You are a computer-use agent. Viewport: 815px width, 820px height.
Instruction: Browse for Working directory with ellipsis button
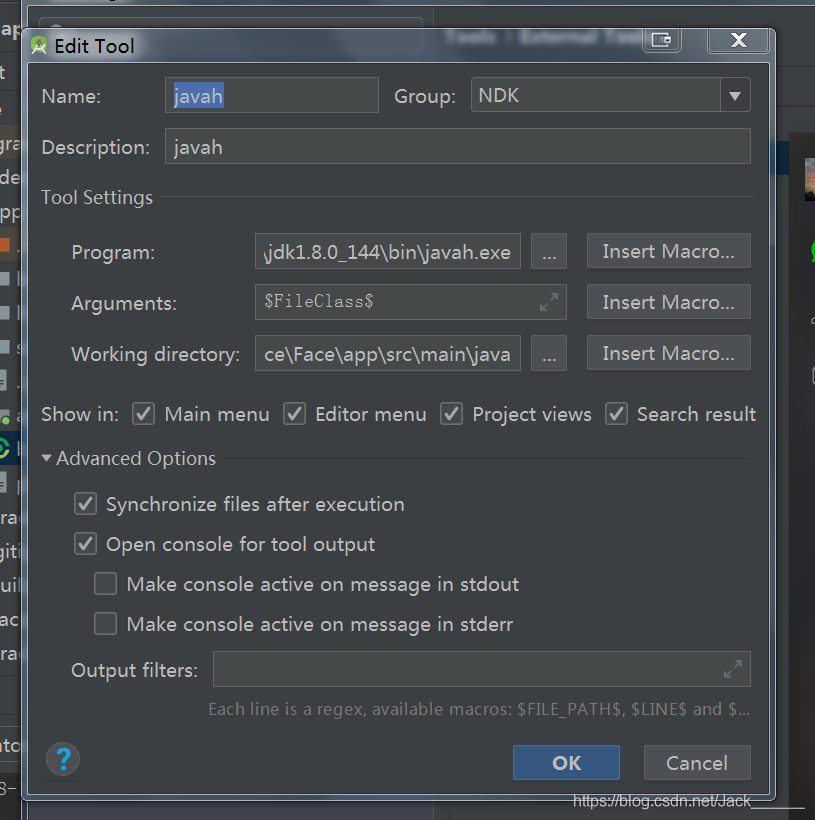click(x=549, y=354)
